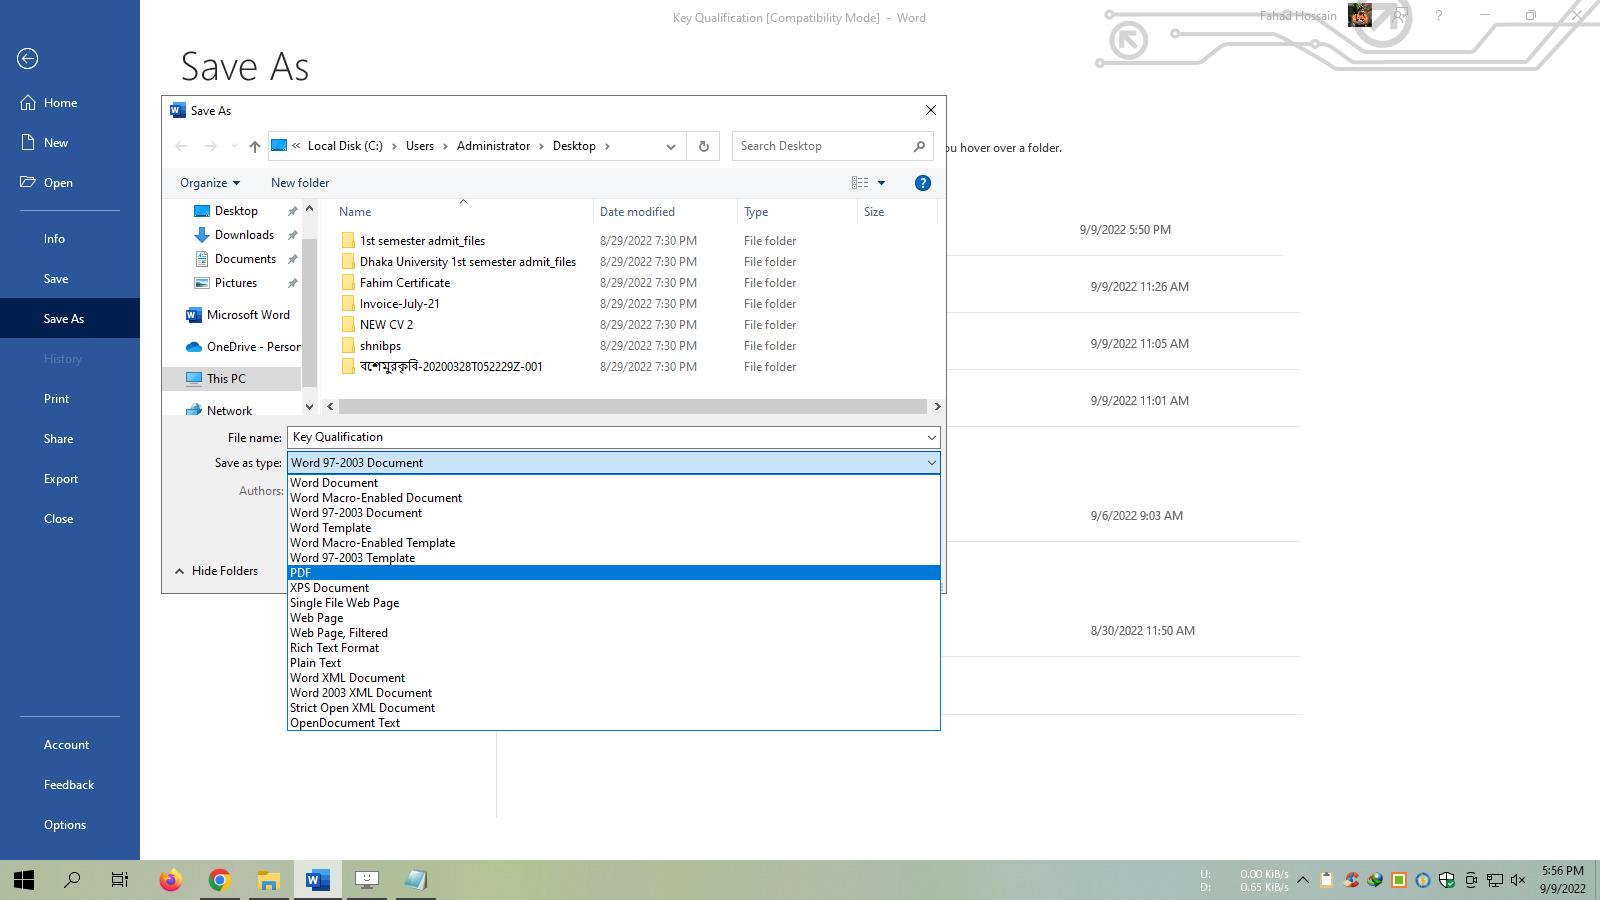Close the Save As dialog
The image size is (1600, 900).
[x=931, y=110]
